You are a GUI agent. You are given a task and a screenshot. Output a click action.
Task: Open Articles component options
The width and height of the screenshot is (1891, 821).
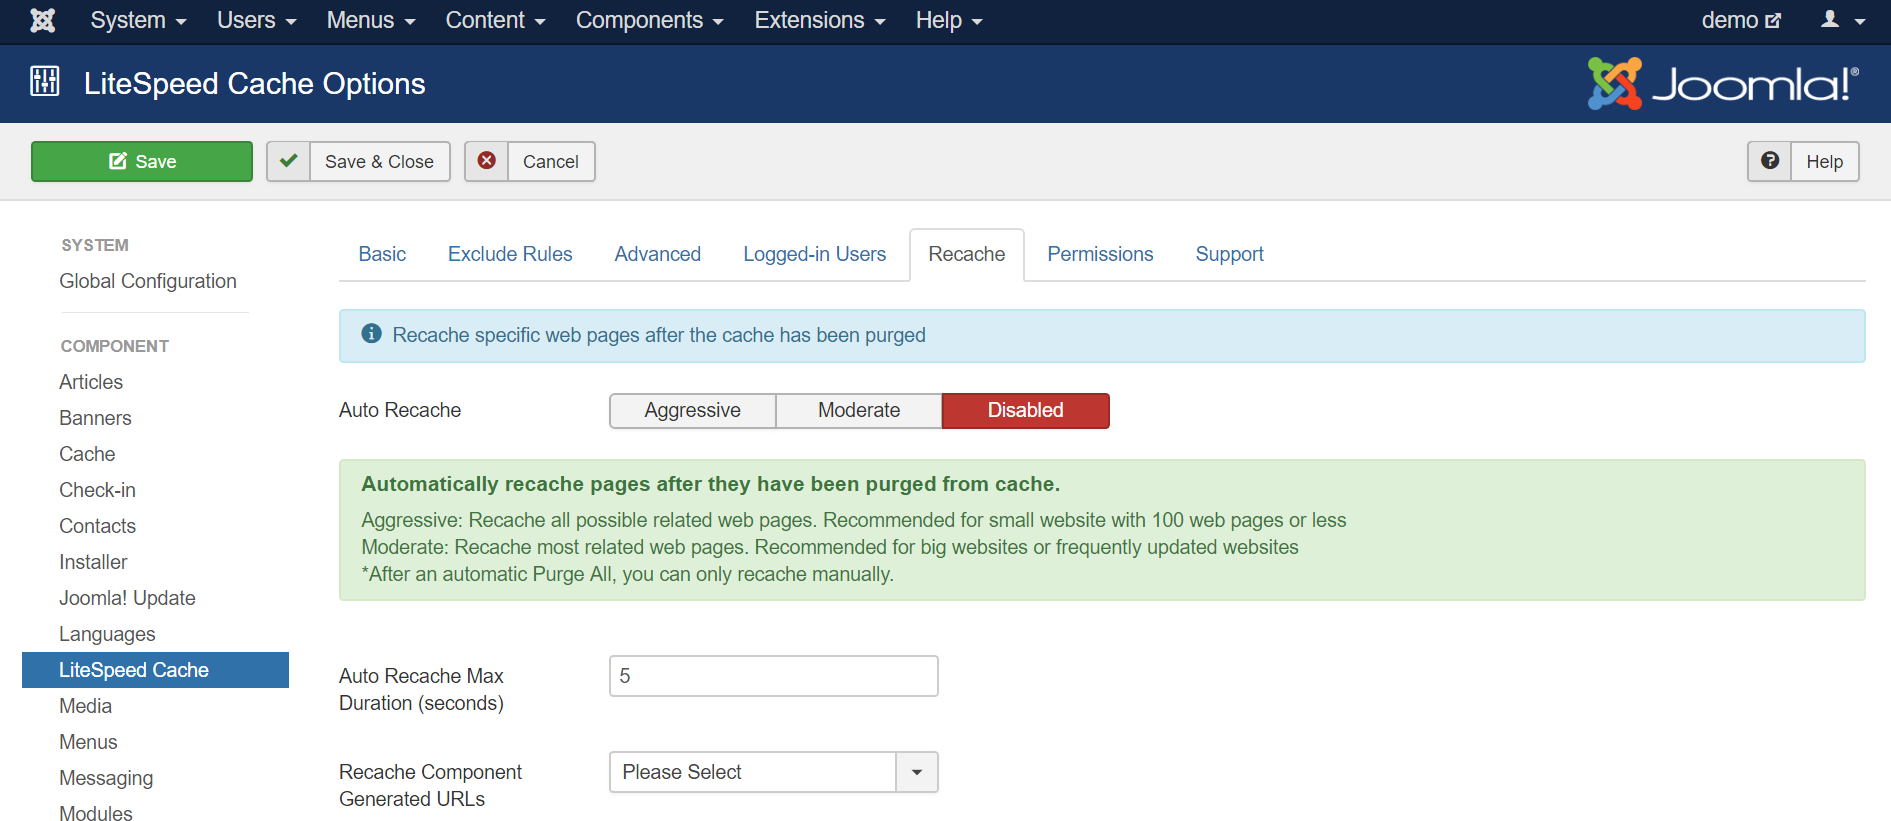(91, 382)
